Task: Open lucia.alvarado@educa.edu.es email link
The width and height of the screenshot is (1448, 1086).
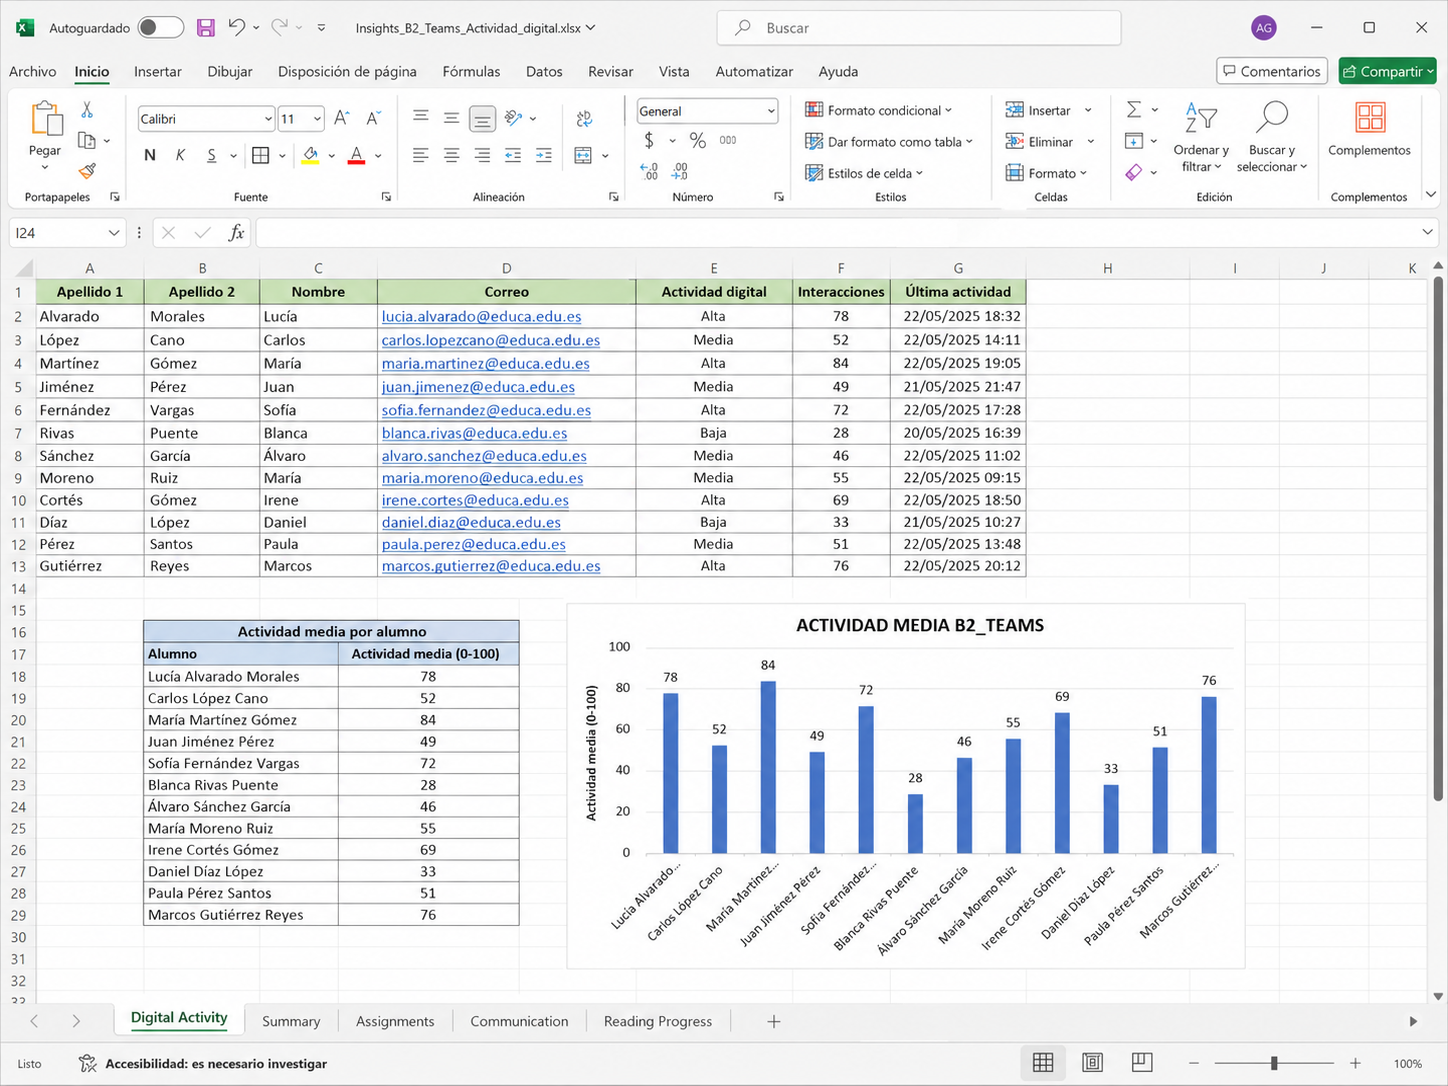Action: (480, 316)
